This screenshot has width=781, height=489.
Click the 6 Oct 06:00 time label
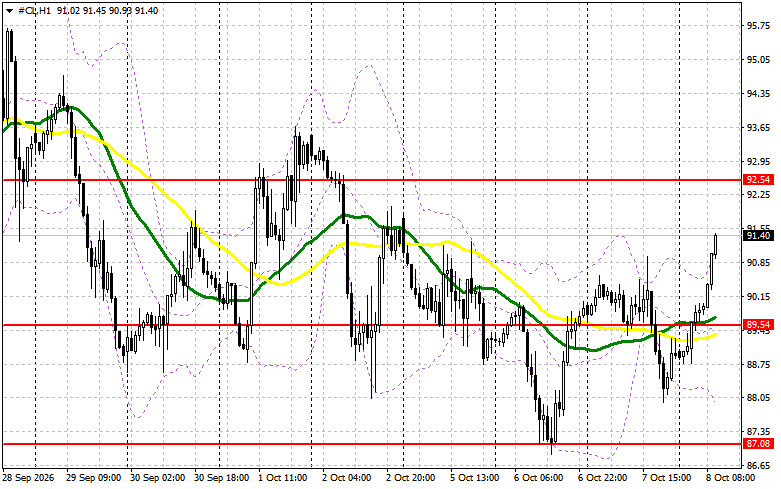pos(539,478)
